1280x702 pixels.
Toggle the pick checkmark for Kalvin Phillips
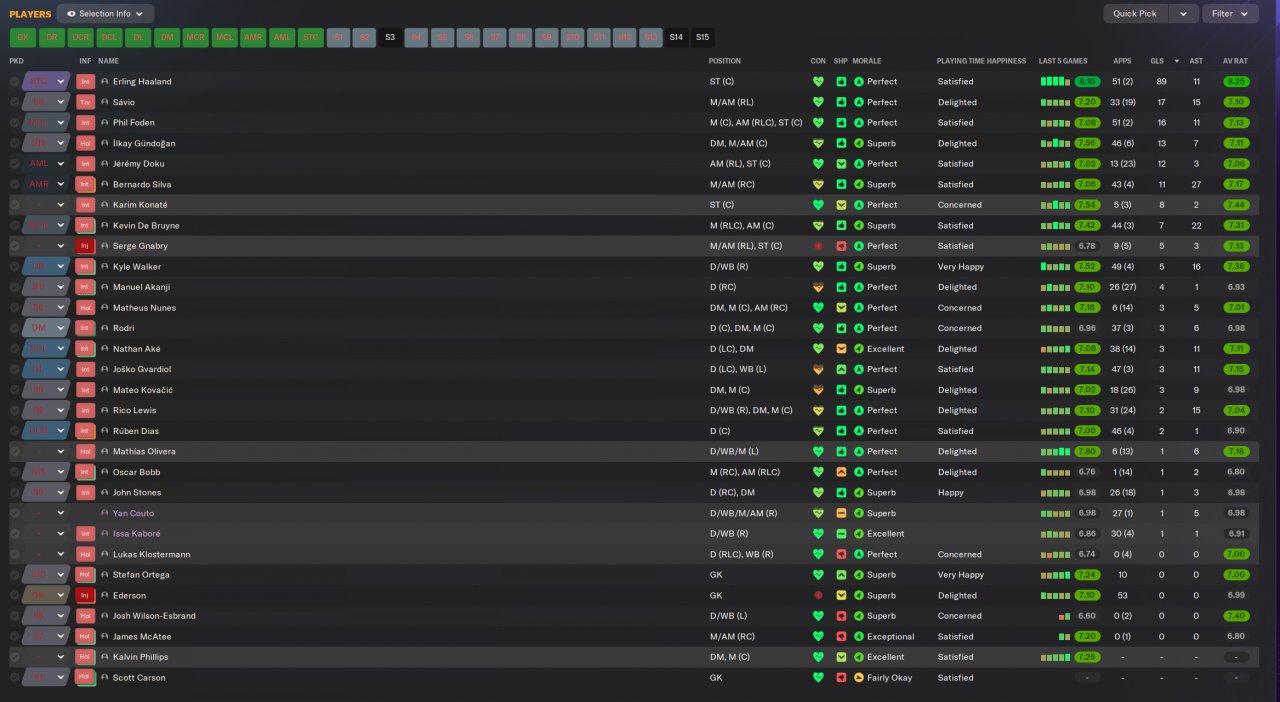click(14, 657)
